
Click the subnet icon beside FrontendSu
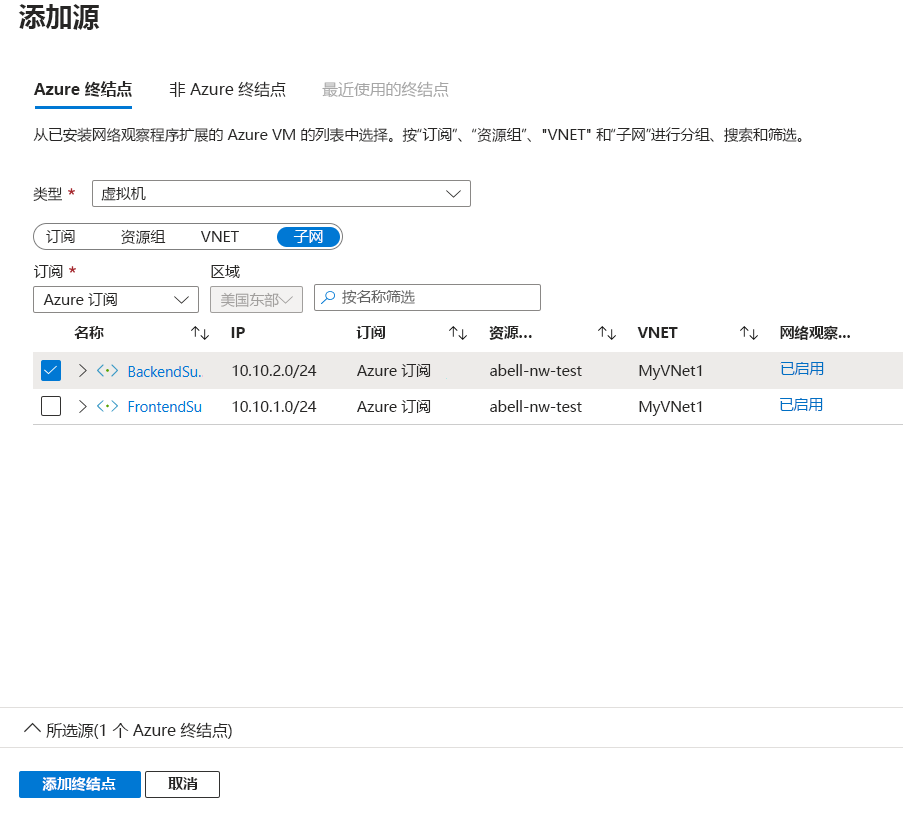108,407
